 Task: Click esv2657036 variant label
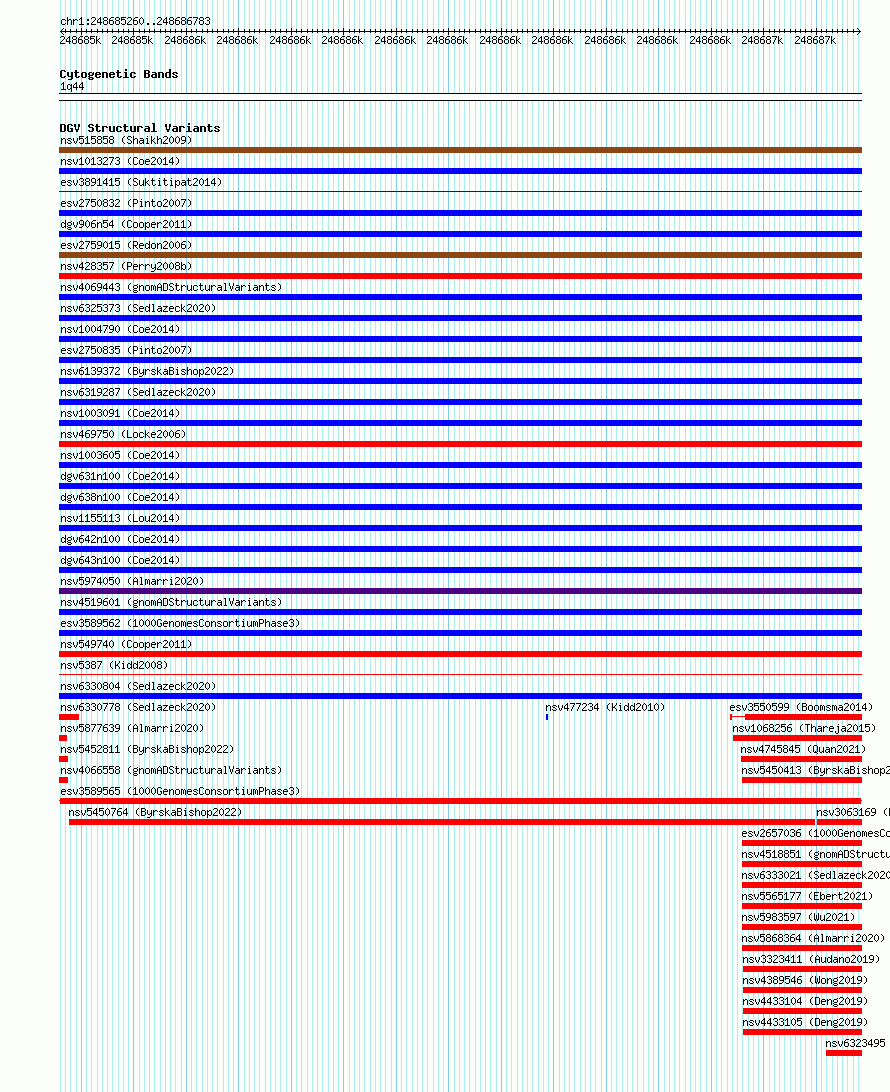click(815, 833)
